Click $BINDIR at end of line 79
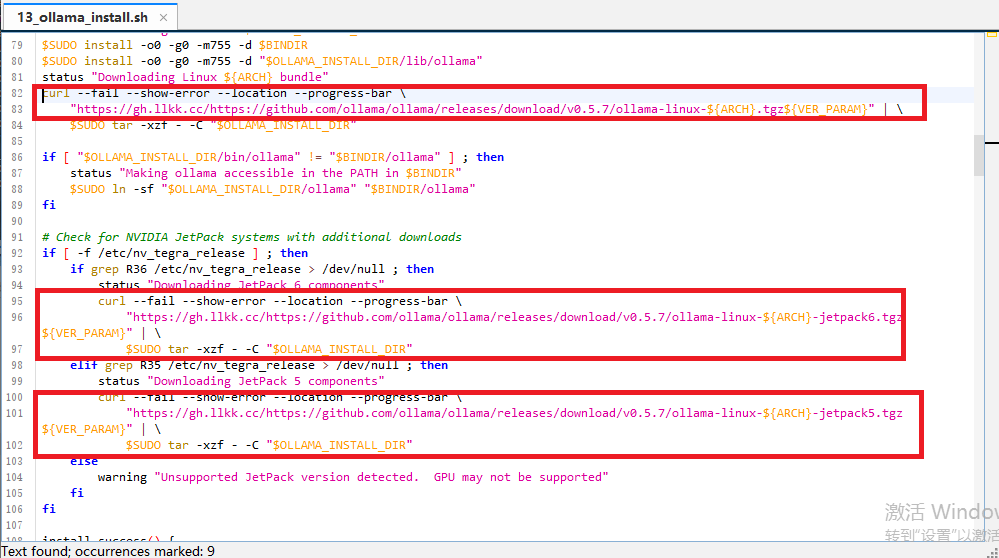This screenshot has height=558, width=999. [283, 45]
